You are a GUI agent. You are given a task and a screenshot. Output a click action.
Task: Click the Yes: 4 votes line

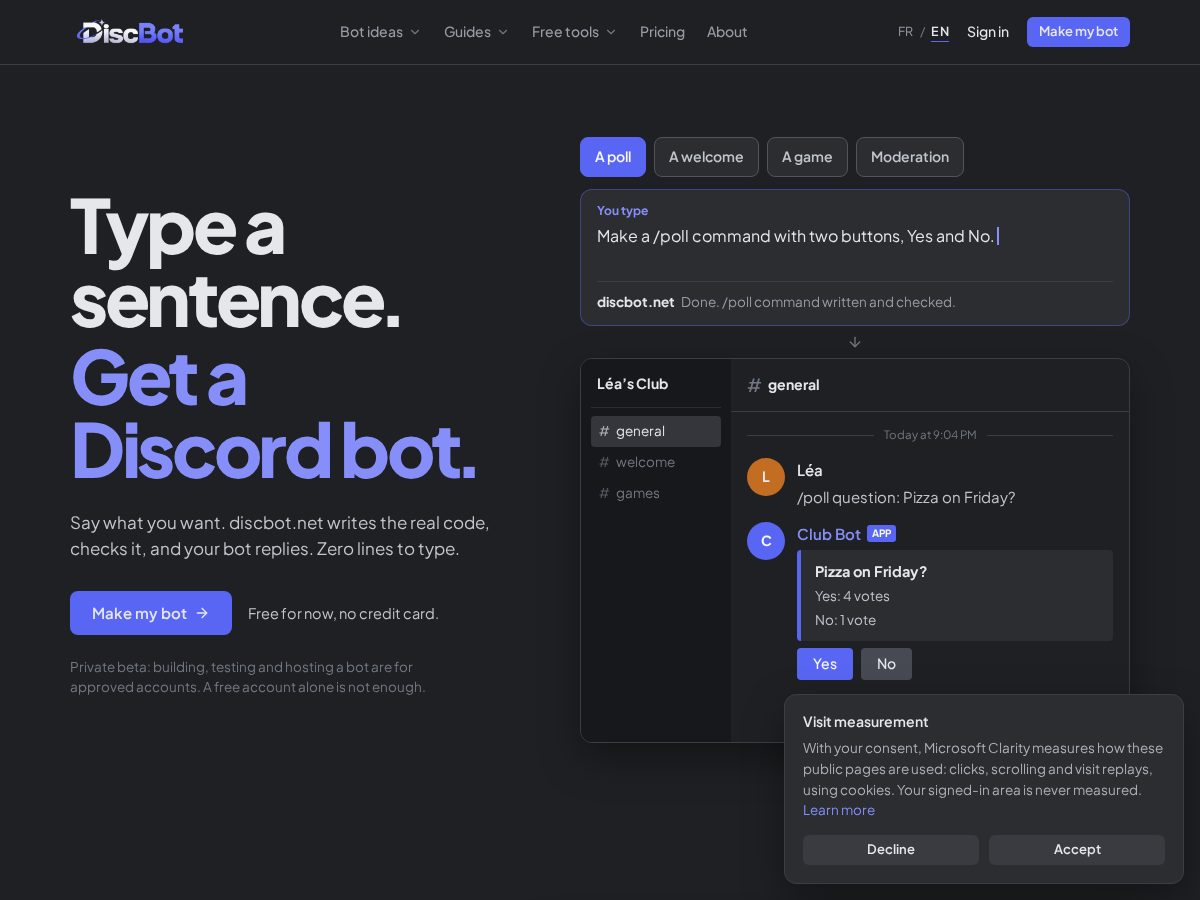pyautogui.click(x=852, y=596)
